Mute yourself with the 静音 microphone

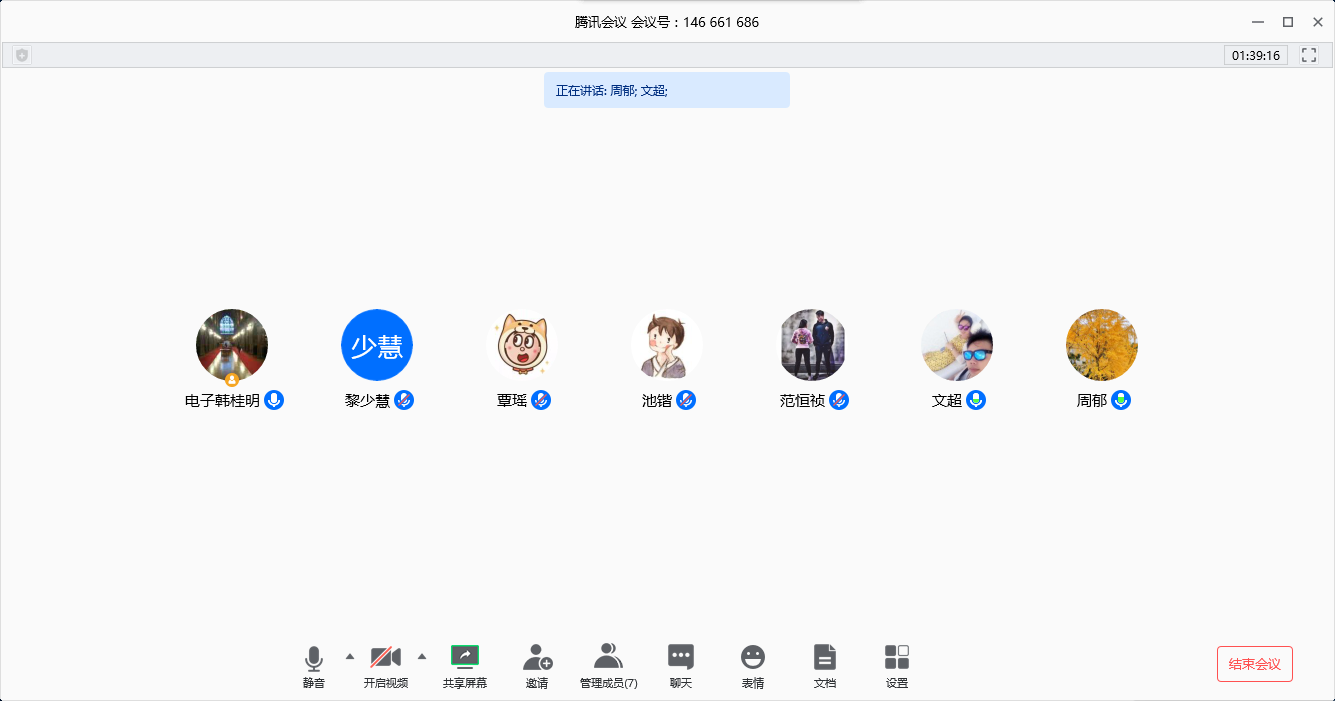[314, 659]
